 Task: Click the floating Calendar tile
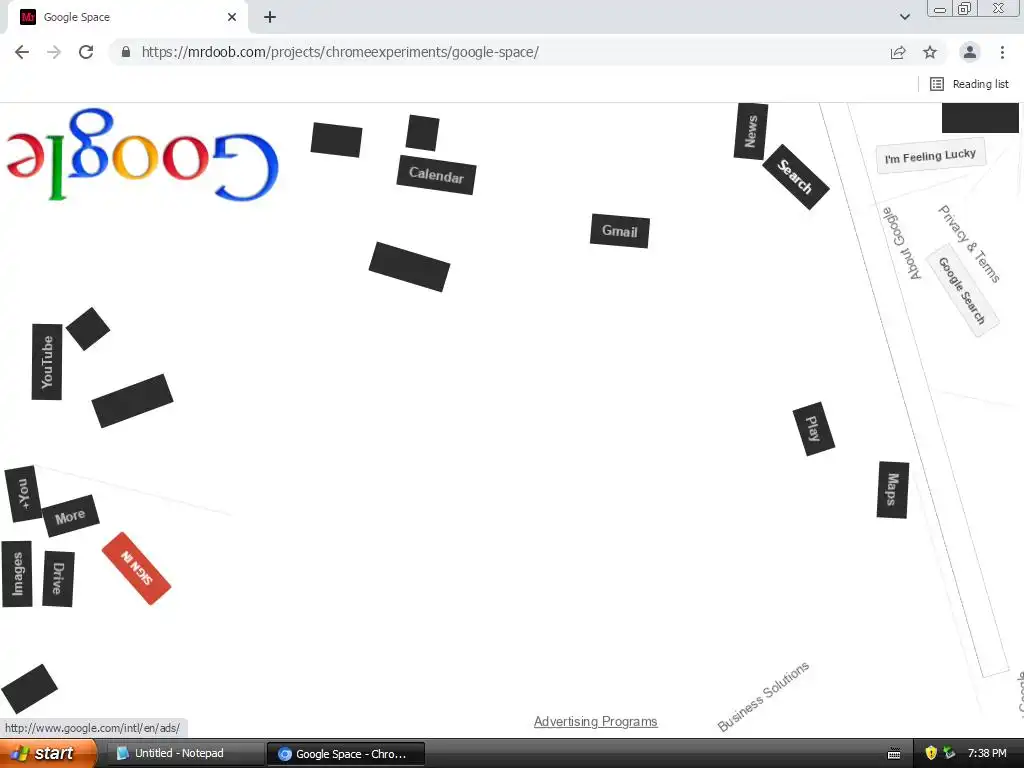coord(436,175)
